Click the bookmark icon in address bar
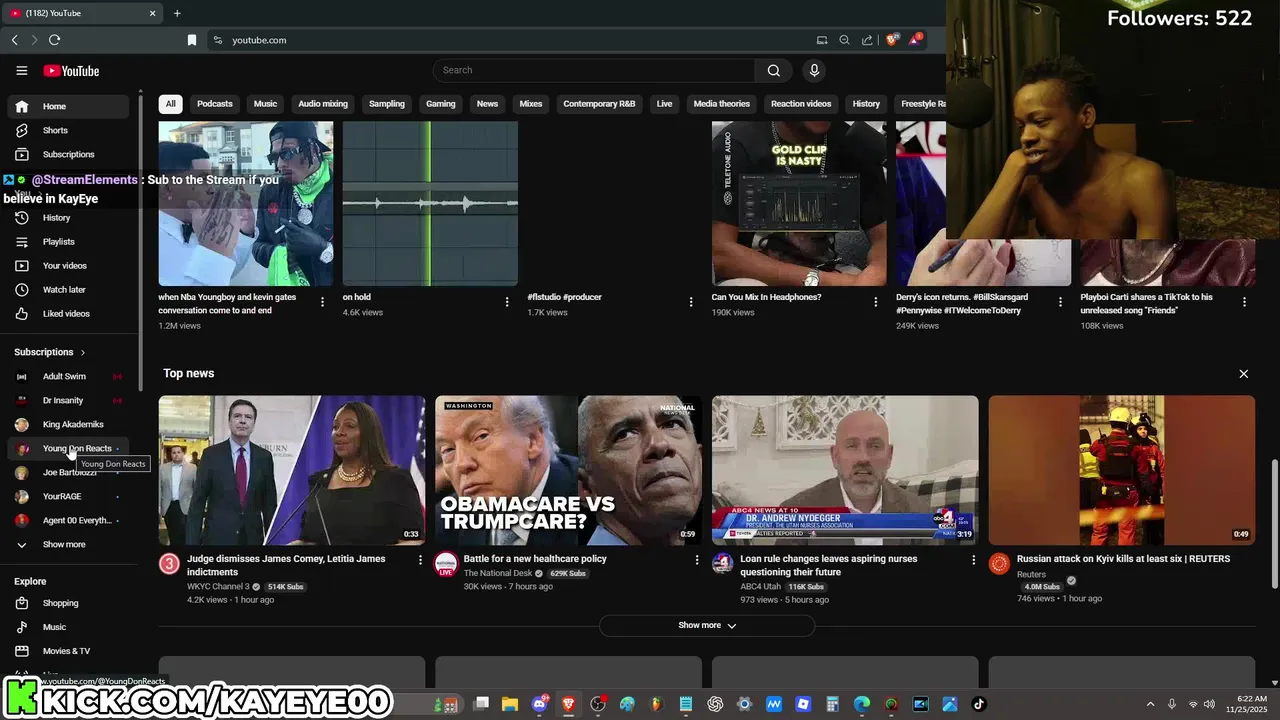Viewport: 1280px width, 720px height. pos(192,40)
